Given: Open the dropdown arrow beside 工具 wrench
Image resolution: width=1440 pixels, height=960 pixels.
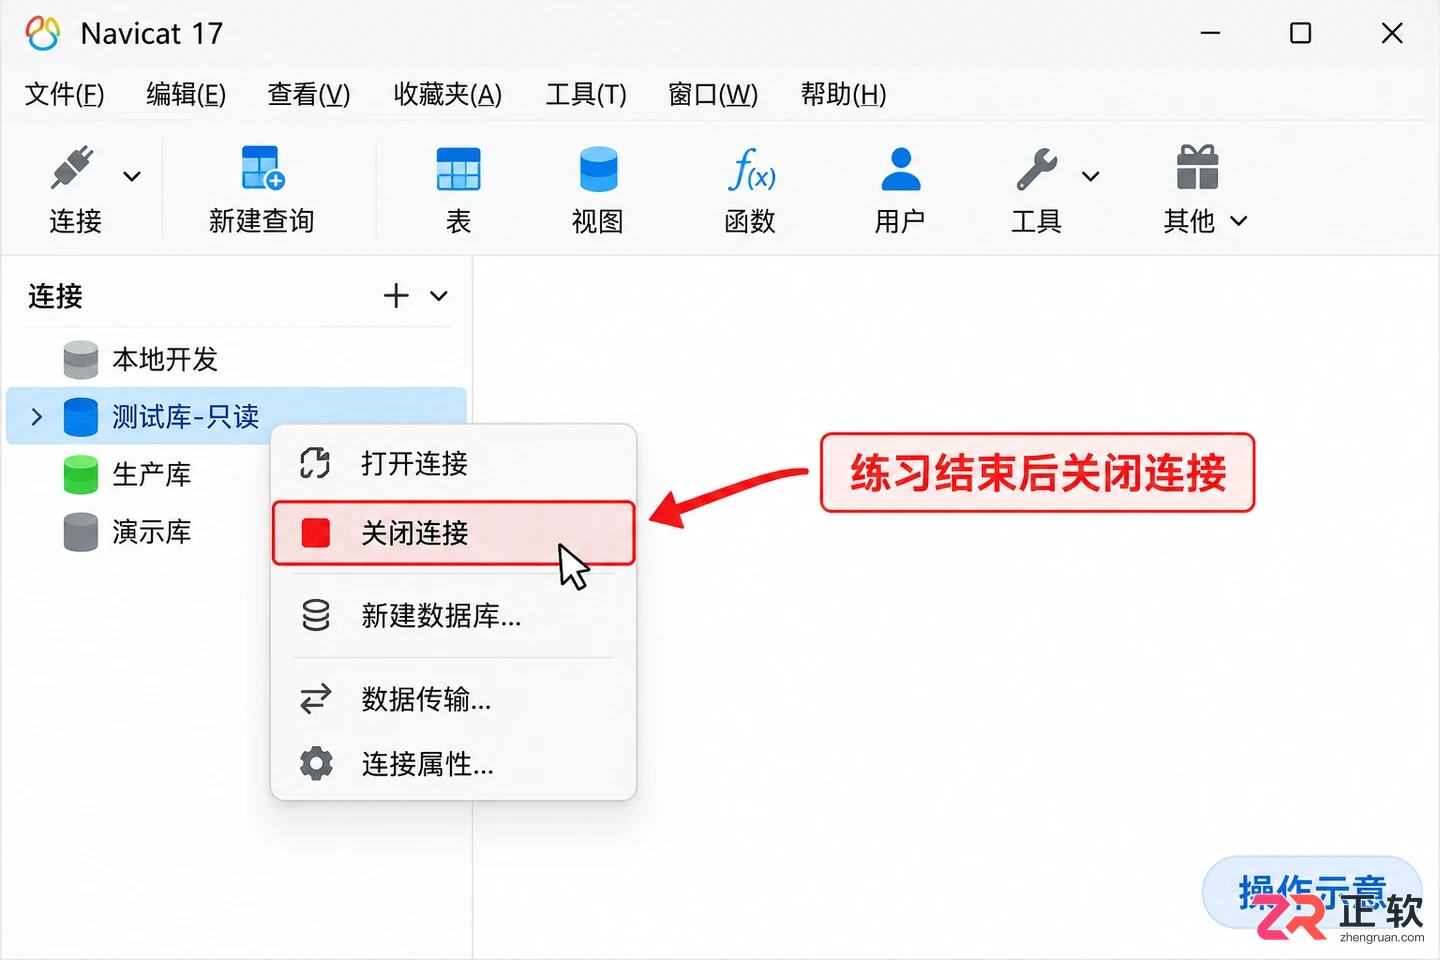Looking at the screenshot, I should [x=1090, y=177].
